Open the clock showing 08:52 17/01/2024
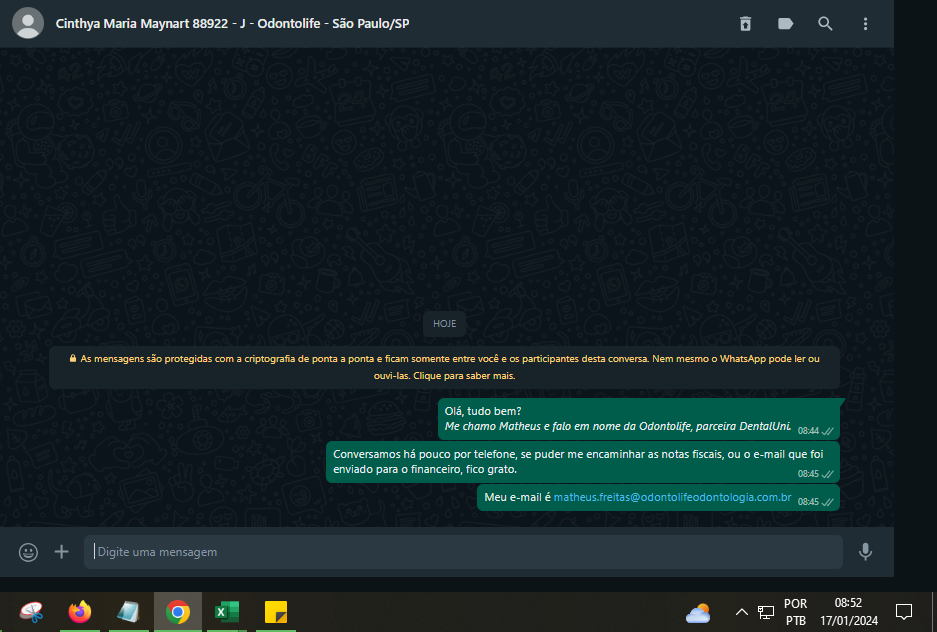 point(849,612)
